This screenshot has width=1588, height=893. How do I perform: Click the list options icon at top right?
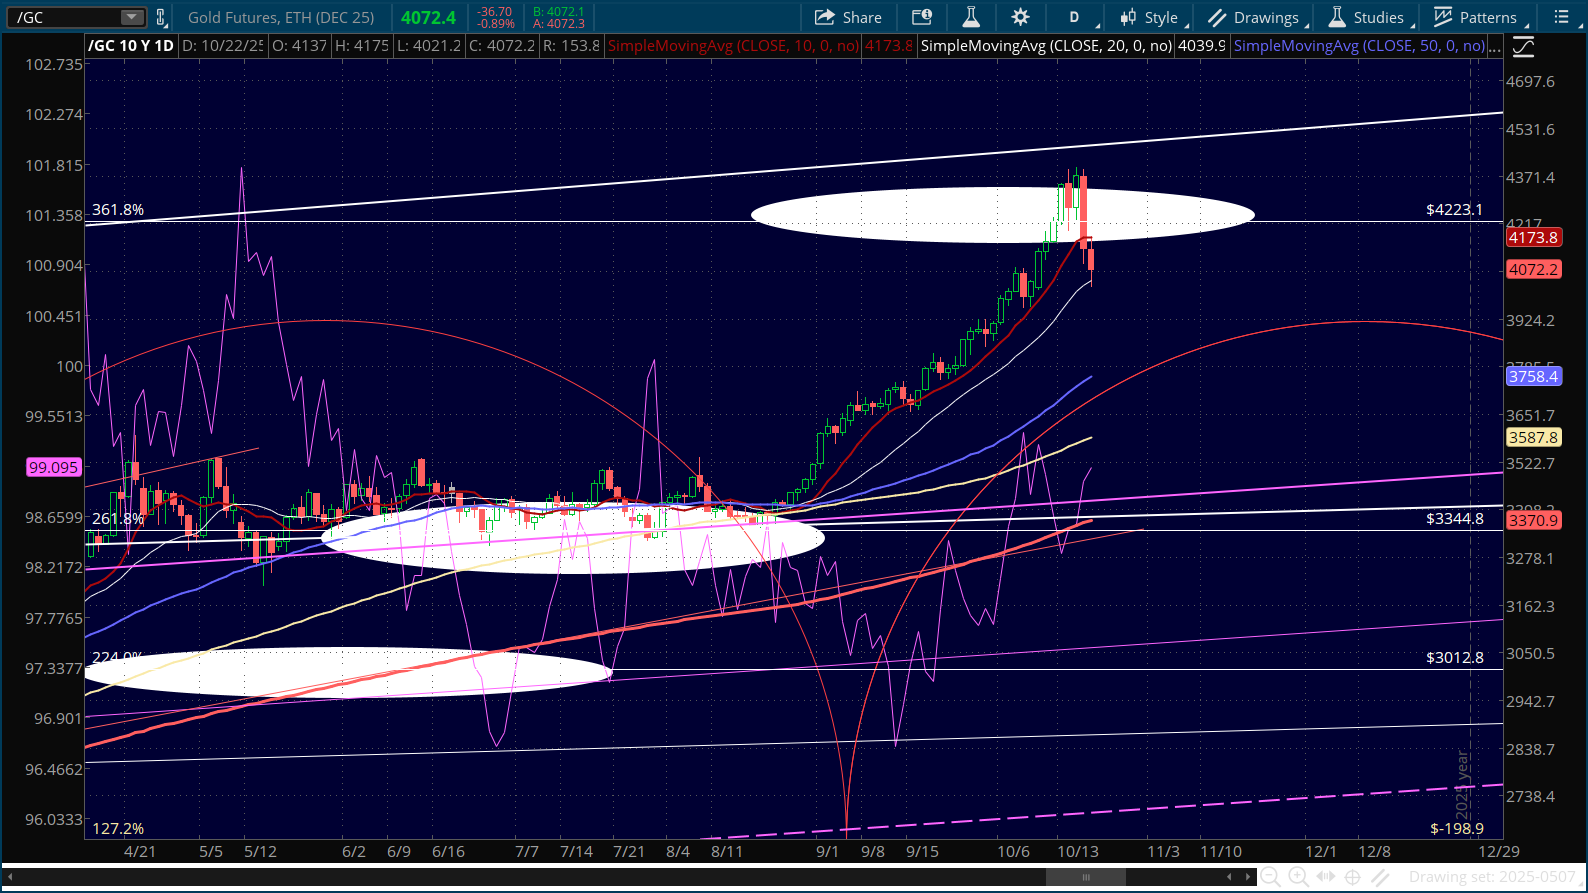tap(1561, 17)
